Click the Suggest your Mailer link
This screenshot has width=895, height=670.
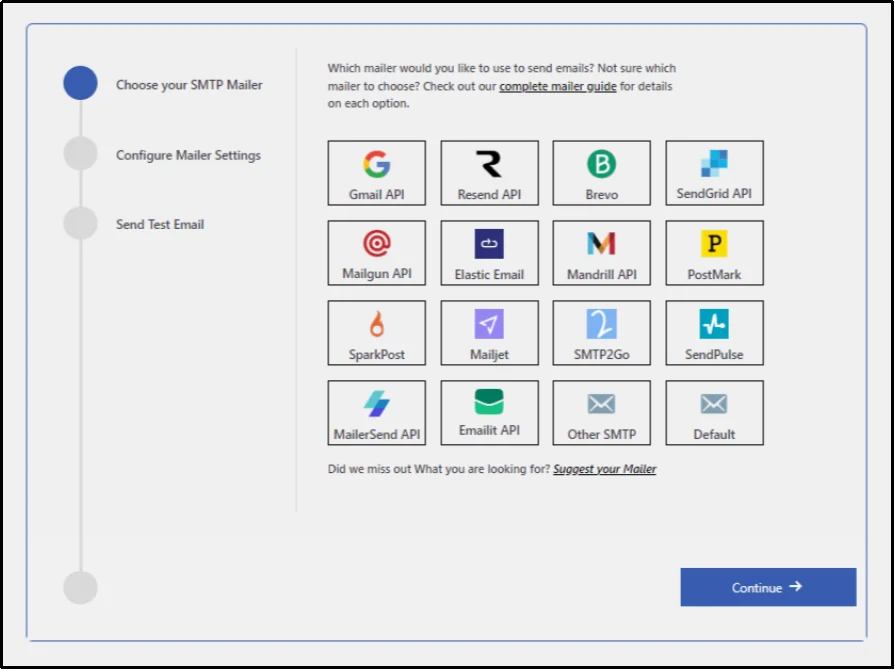[x=604, y=468]
